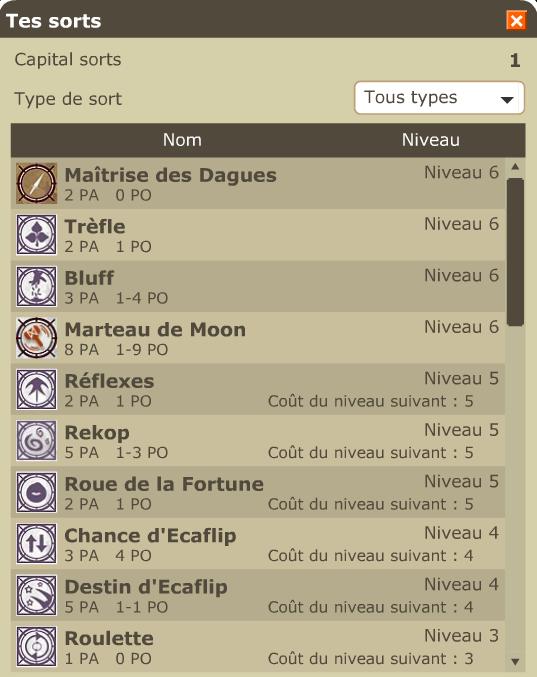This screenshot has width=537, height=677.
Task: Select the Roulette spell icon
Action: point(36,646)
